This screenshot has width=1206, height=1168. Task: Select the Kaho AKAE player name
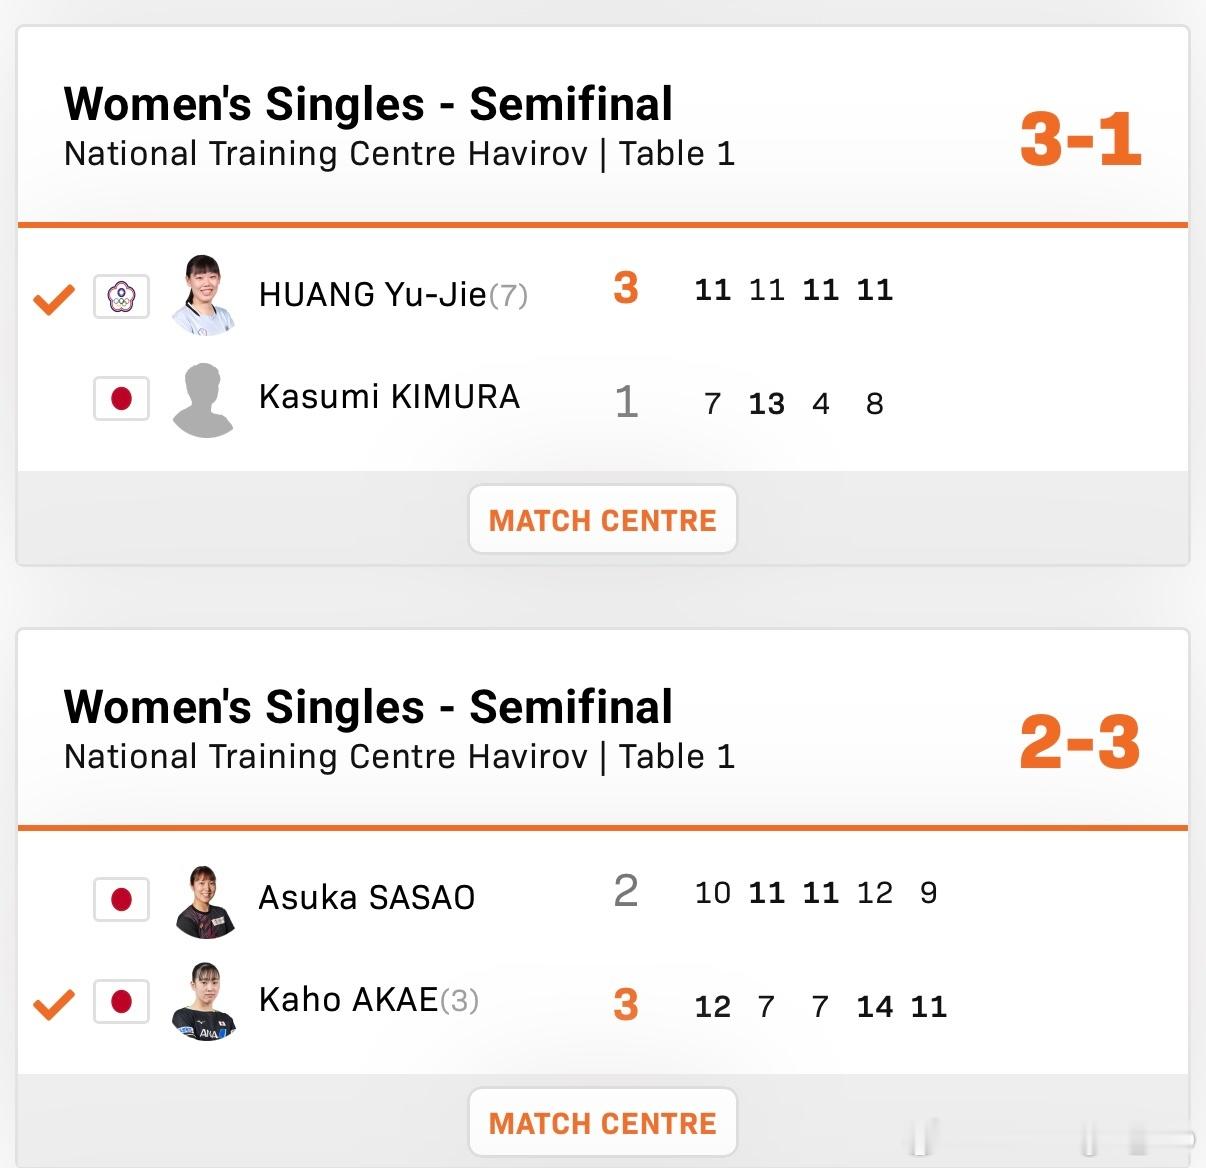349,1000
